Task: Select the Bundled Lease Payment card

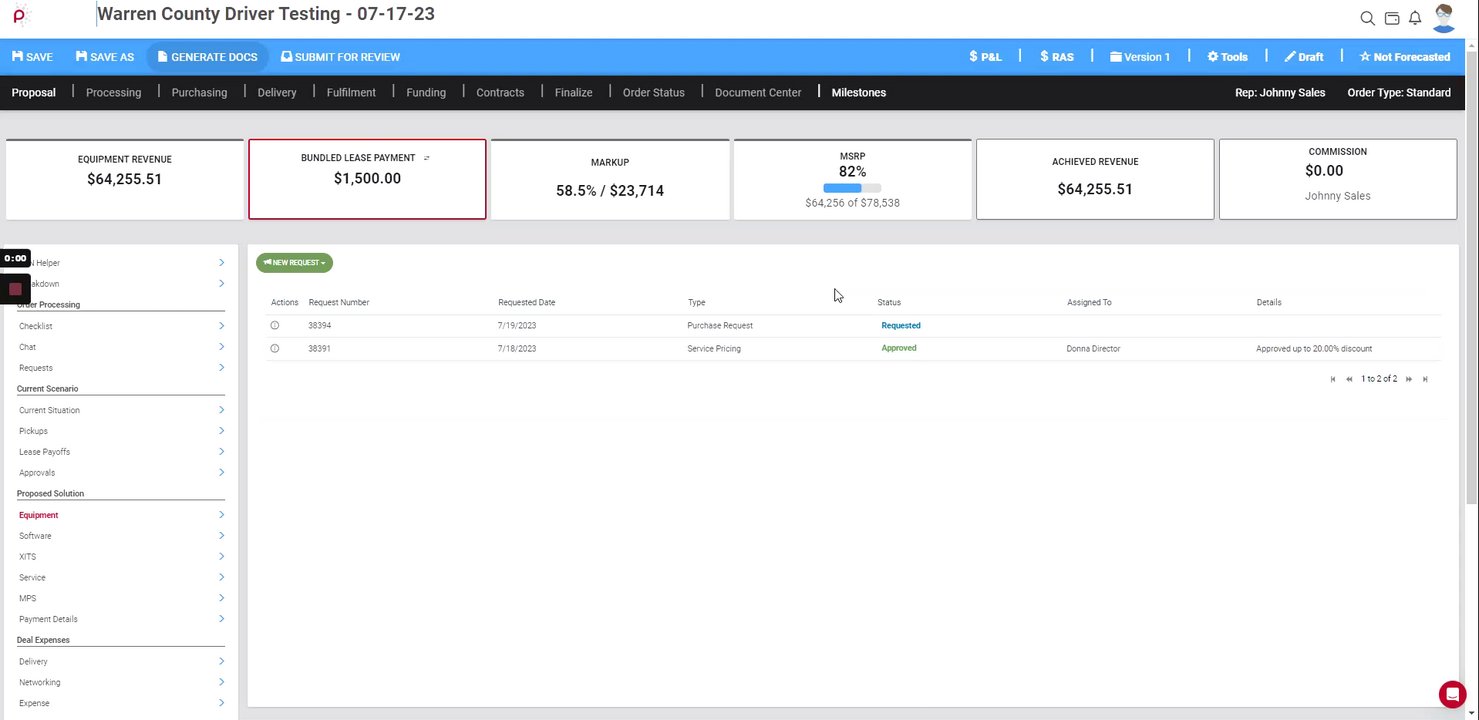Action: click(x=367, y=179)
